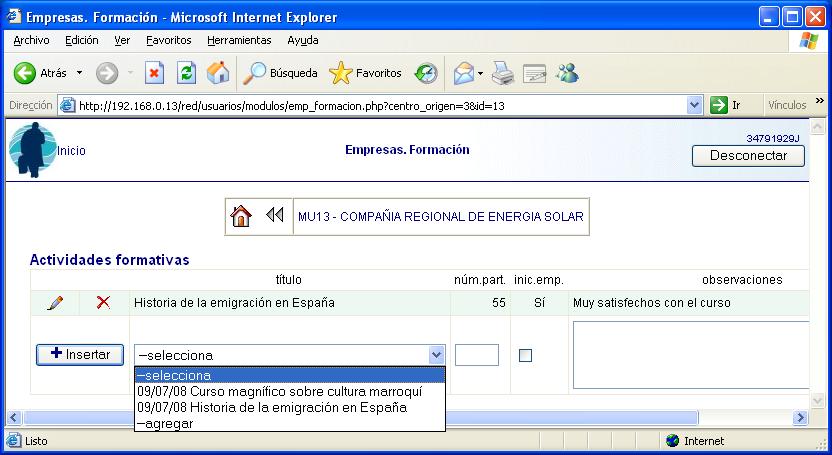Print the page with printer icon
Viewport: 832px width, 455px height.
pyautogui.click(x=502, y=73)
